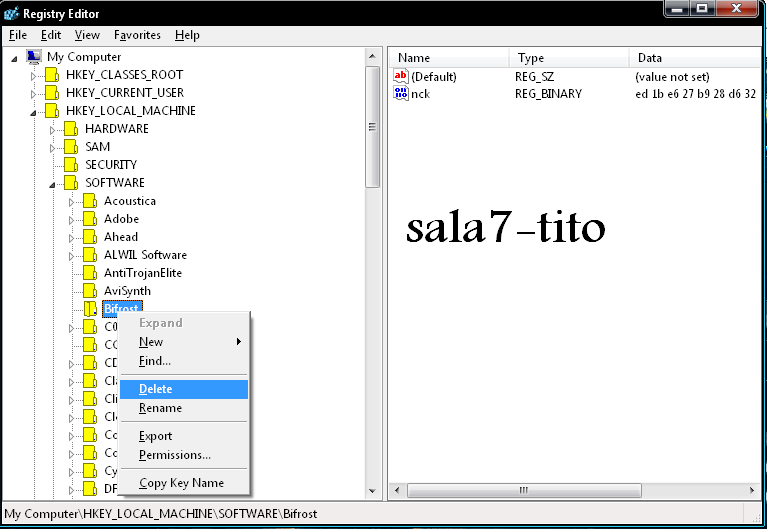This screenshot has height=529, width=767.
Task: Click values pane scroll right arrow
Action: coord(752,490)
